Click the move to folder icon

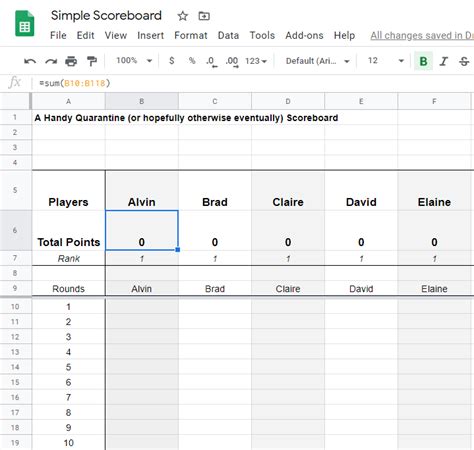click(204, 16)
